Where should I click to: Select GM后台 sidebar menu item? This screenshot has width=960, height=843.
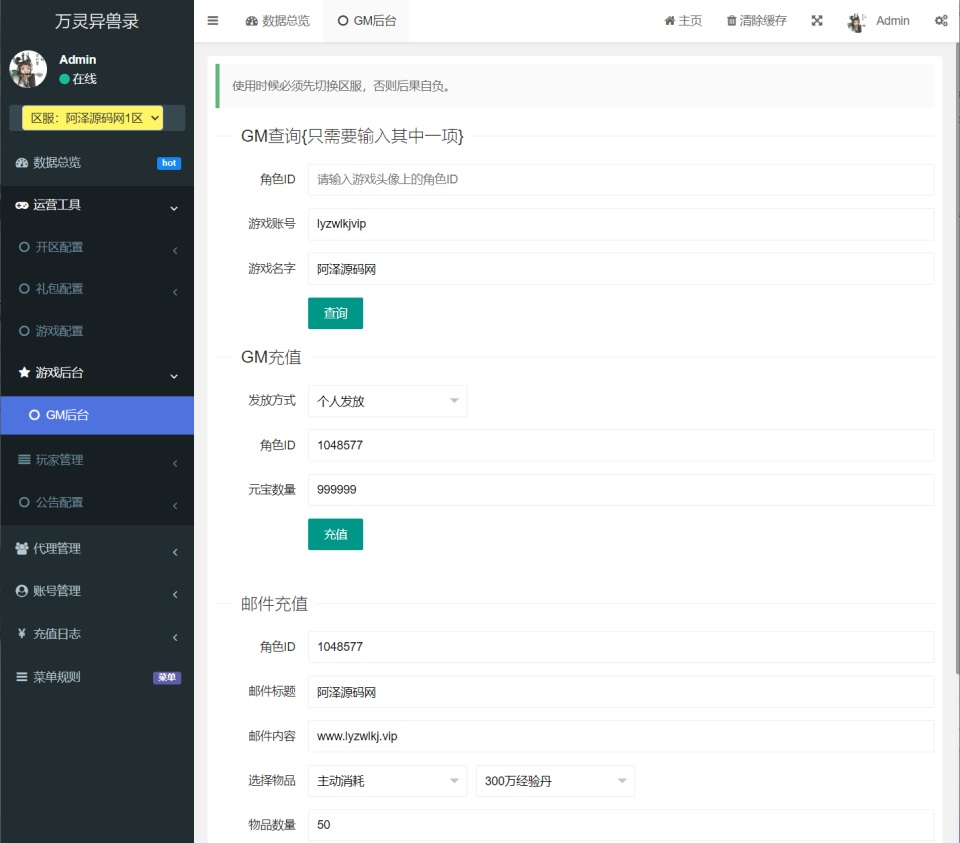97,415
